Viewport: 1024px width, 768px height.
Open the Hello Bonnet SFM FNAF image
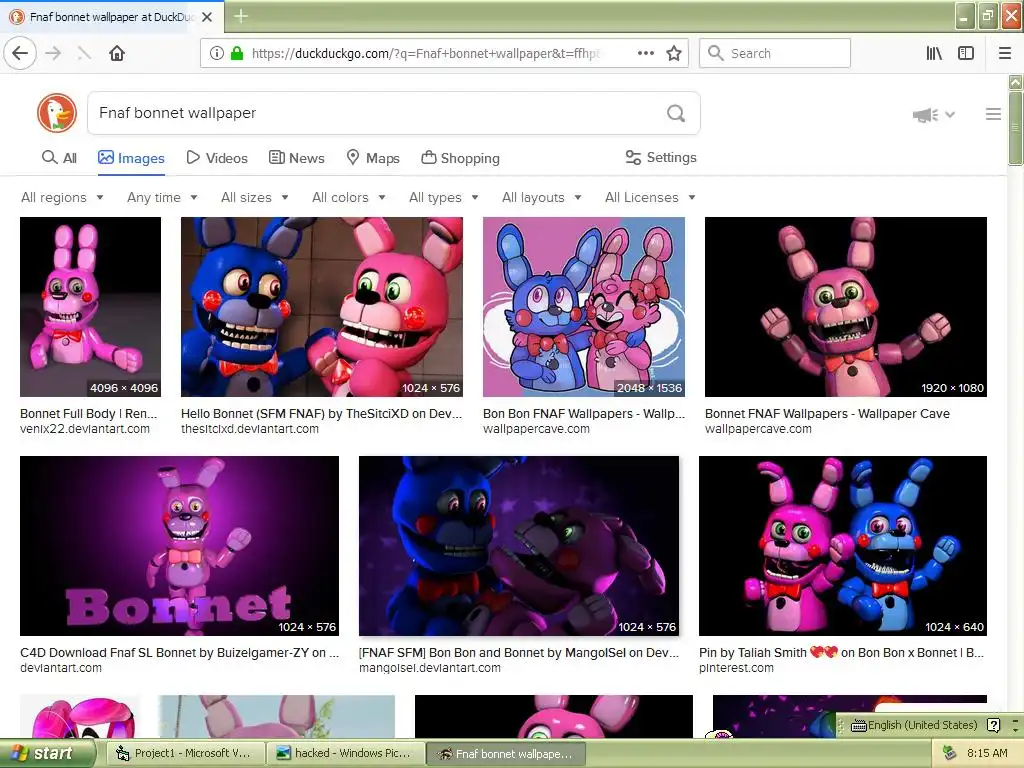tap(322, 307)
